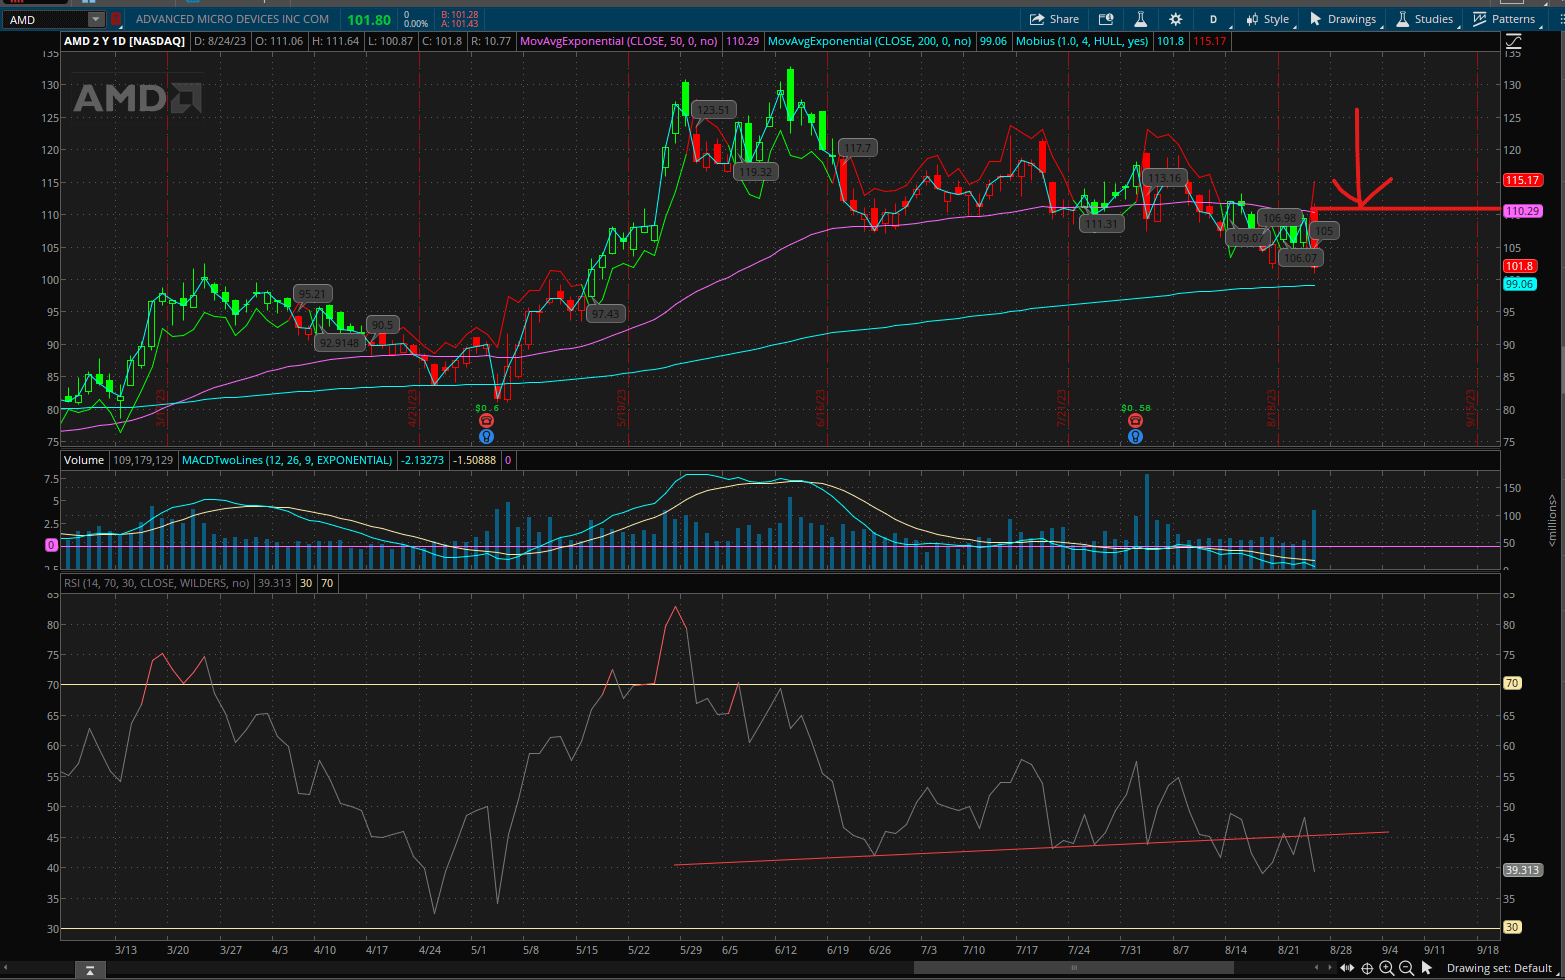Click the MovAvgExponential 50 study label

[620, 41]
